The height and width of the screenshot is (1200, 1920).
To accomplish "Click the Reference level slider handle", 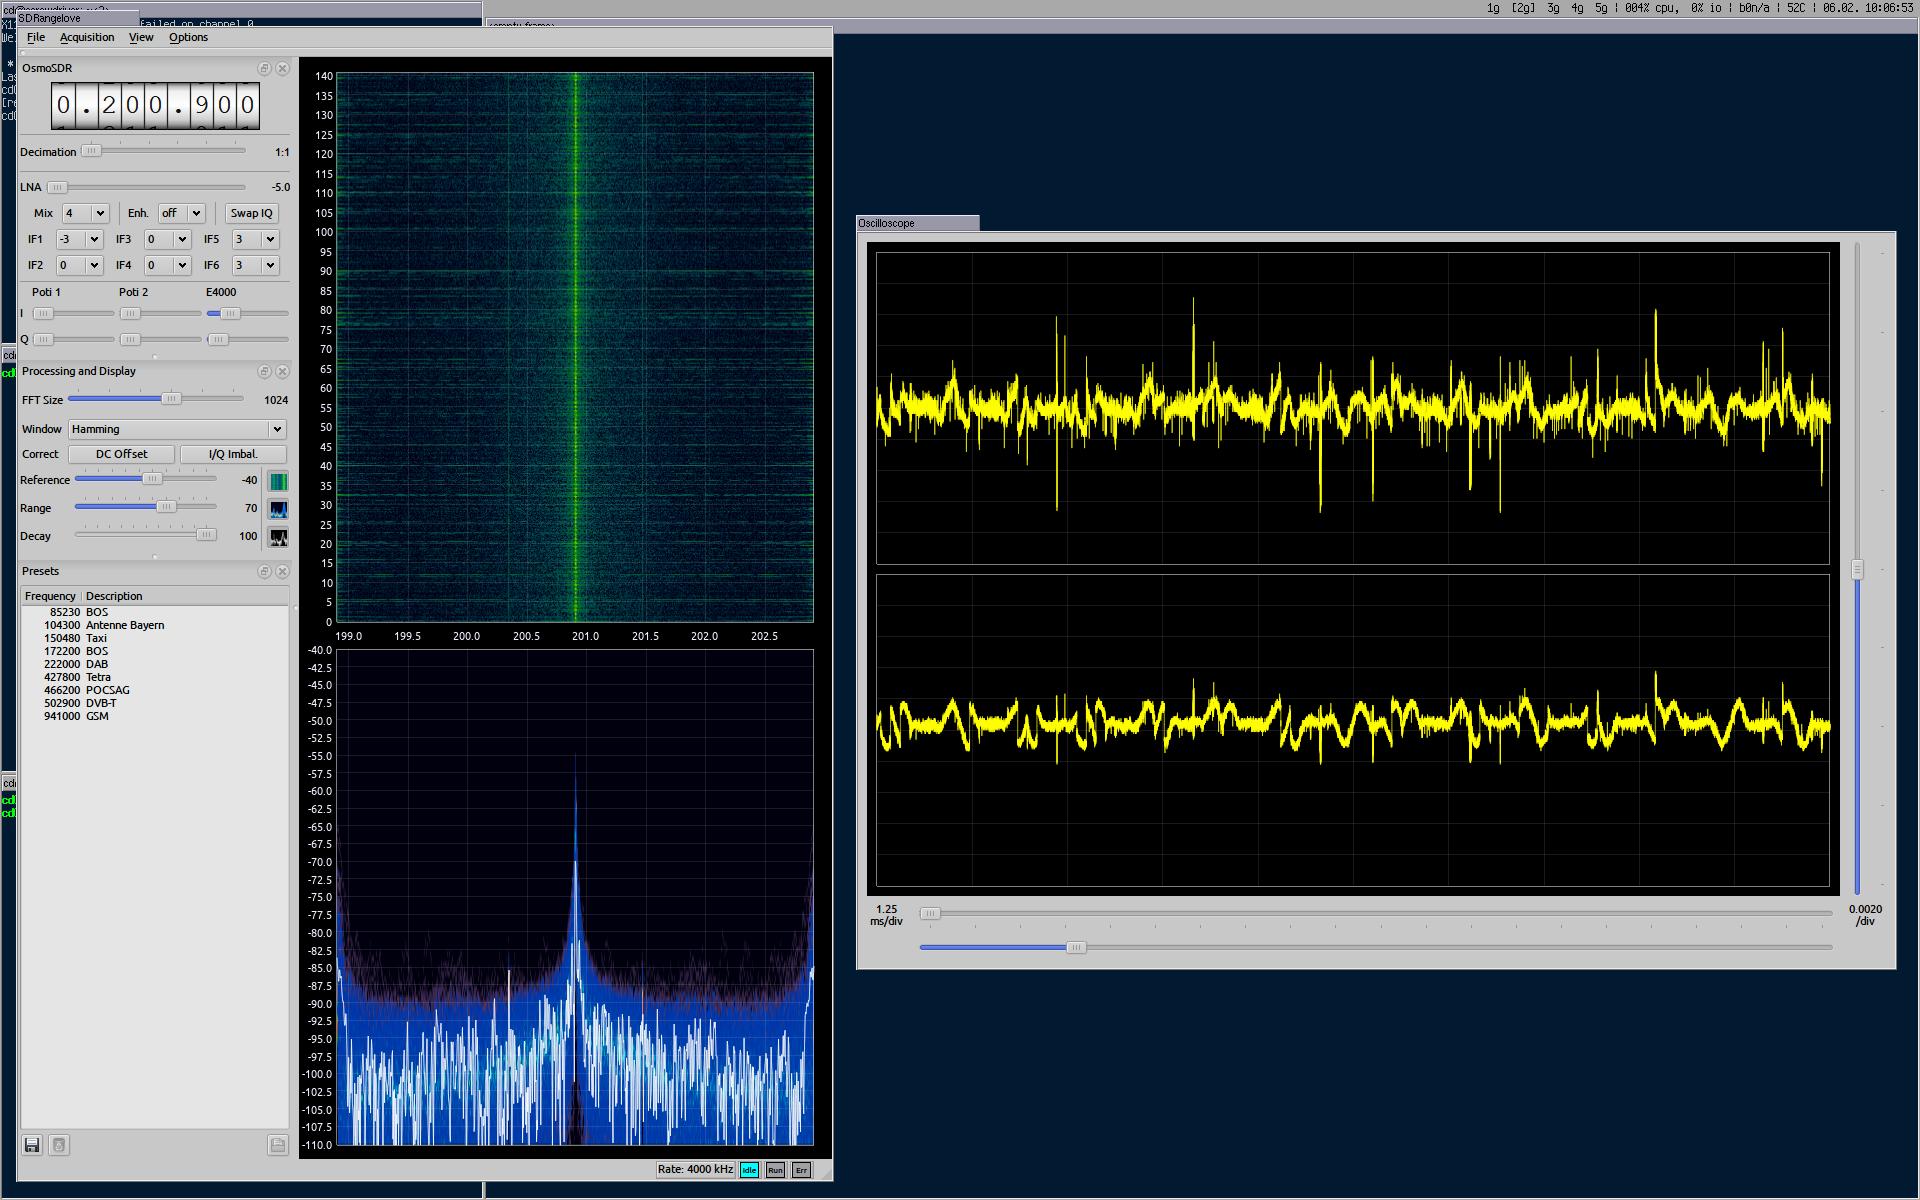I will [152, 479].
